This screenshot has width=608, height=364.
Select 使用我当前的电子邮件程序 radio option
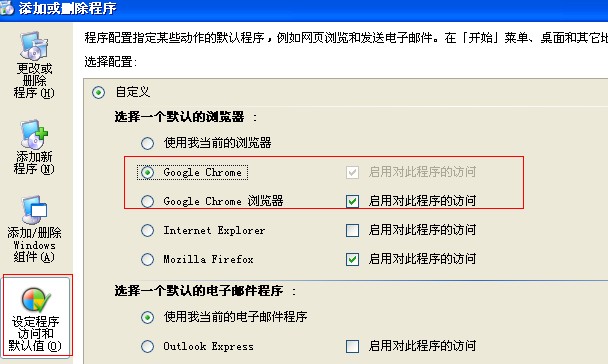tap(147, 317)
